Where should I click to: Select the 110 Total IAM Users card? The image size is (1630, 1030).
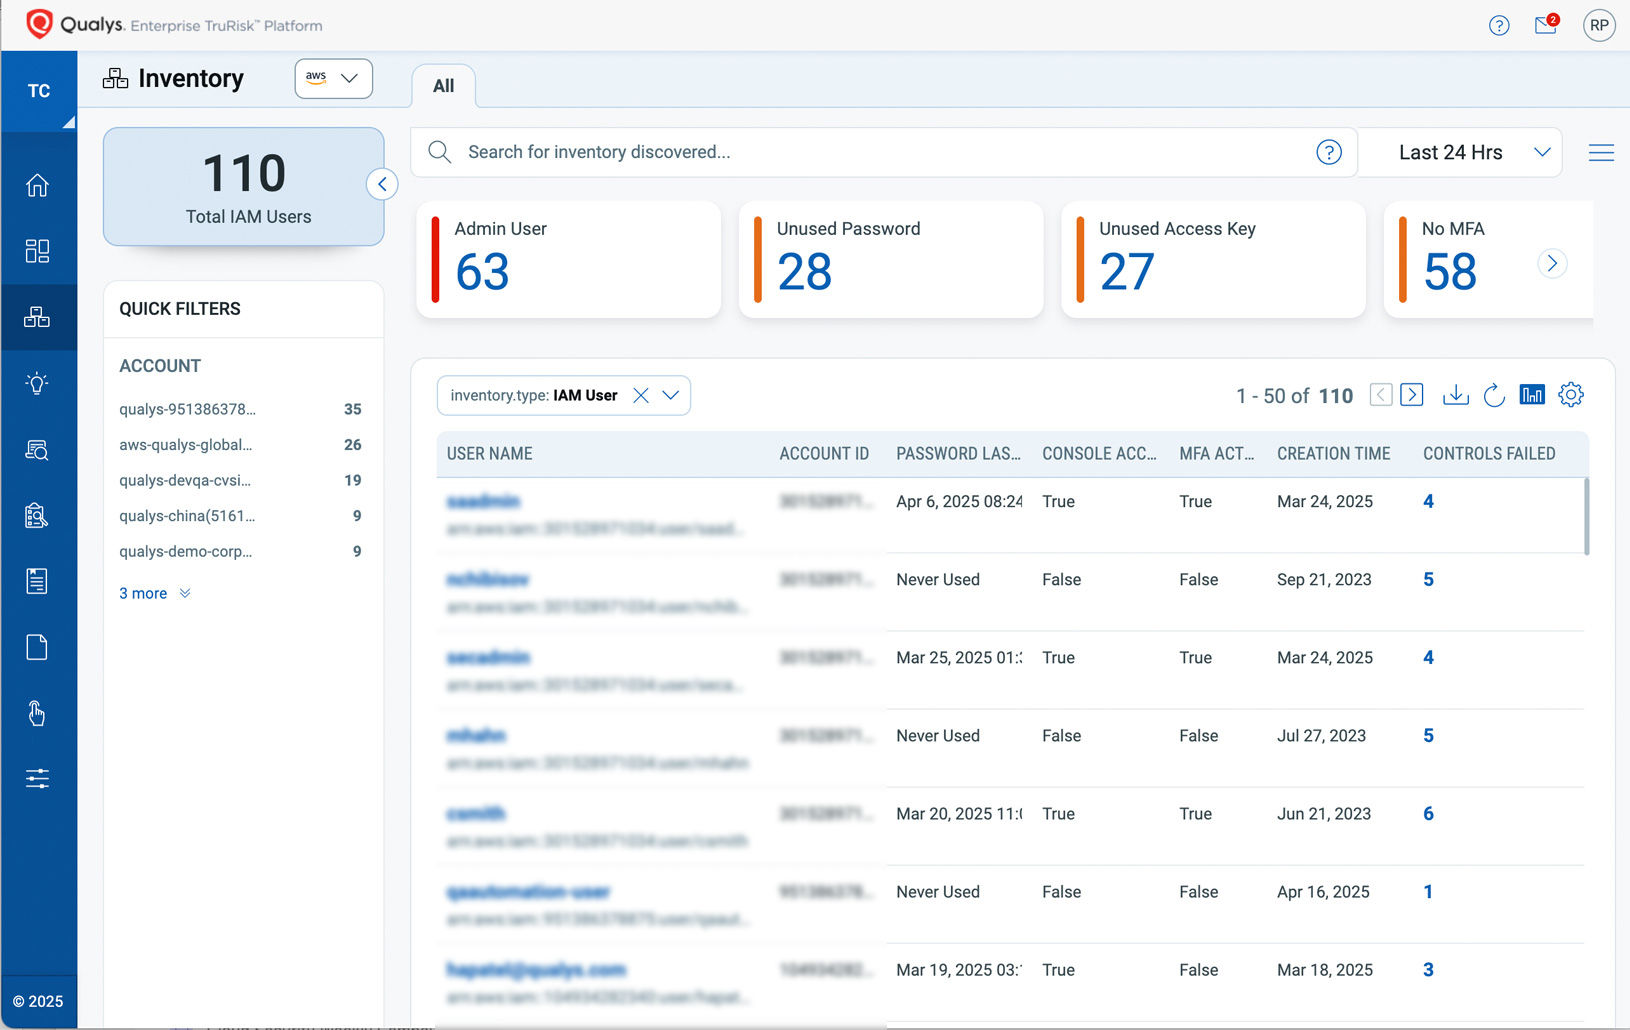[244, 187]
